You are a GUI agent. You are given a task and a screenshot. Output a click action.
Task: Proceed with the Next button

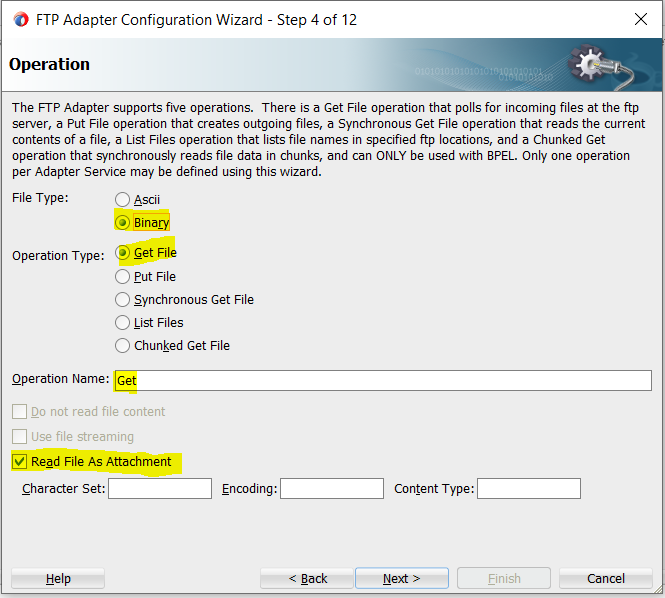pos(401,578)
